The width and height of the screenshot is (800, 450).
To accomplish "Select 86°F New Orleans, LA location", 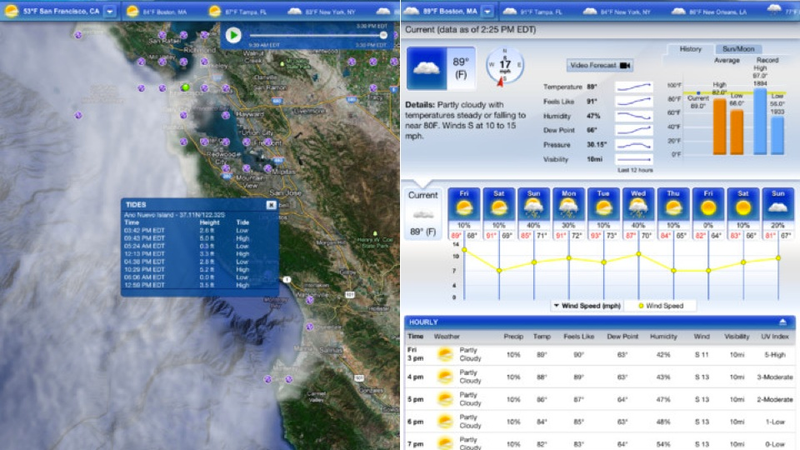I will point(710,11).
